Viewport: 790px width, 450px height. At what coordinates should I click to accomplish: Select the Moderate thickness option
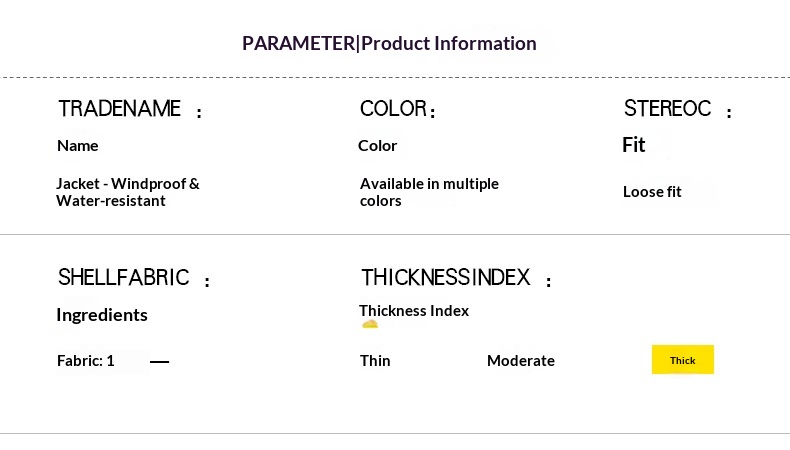click(520, 360)
